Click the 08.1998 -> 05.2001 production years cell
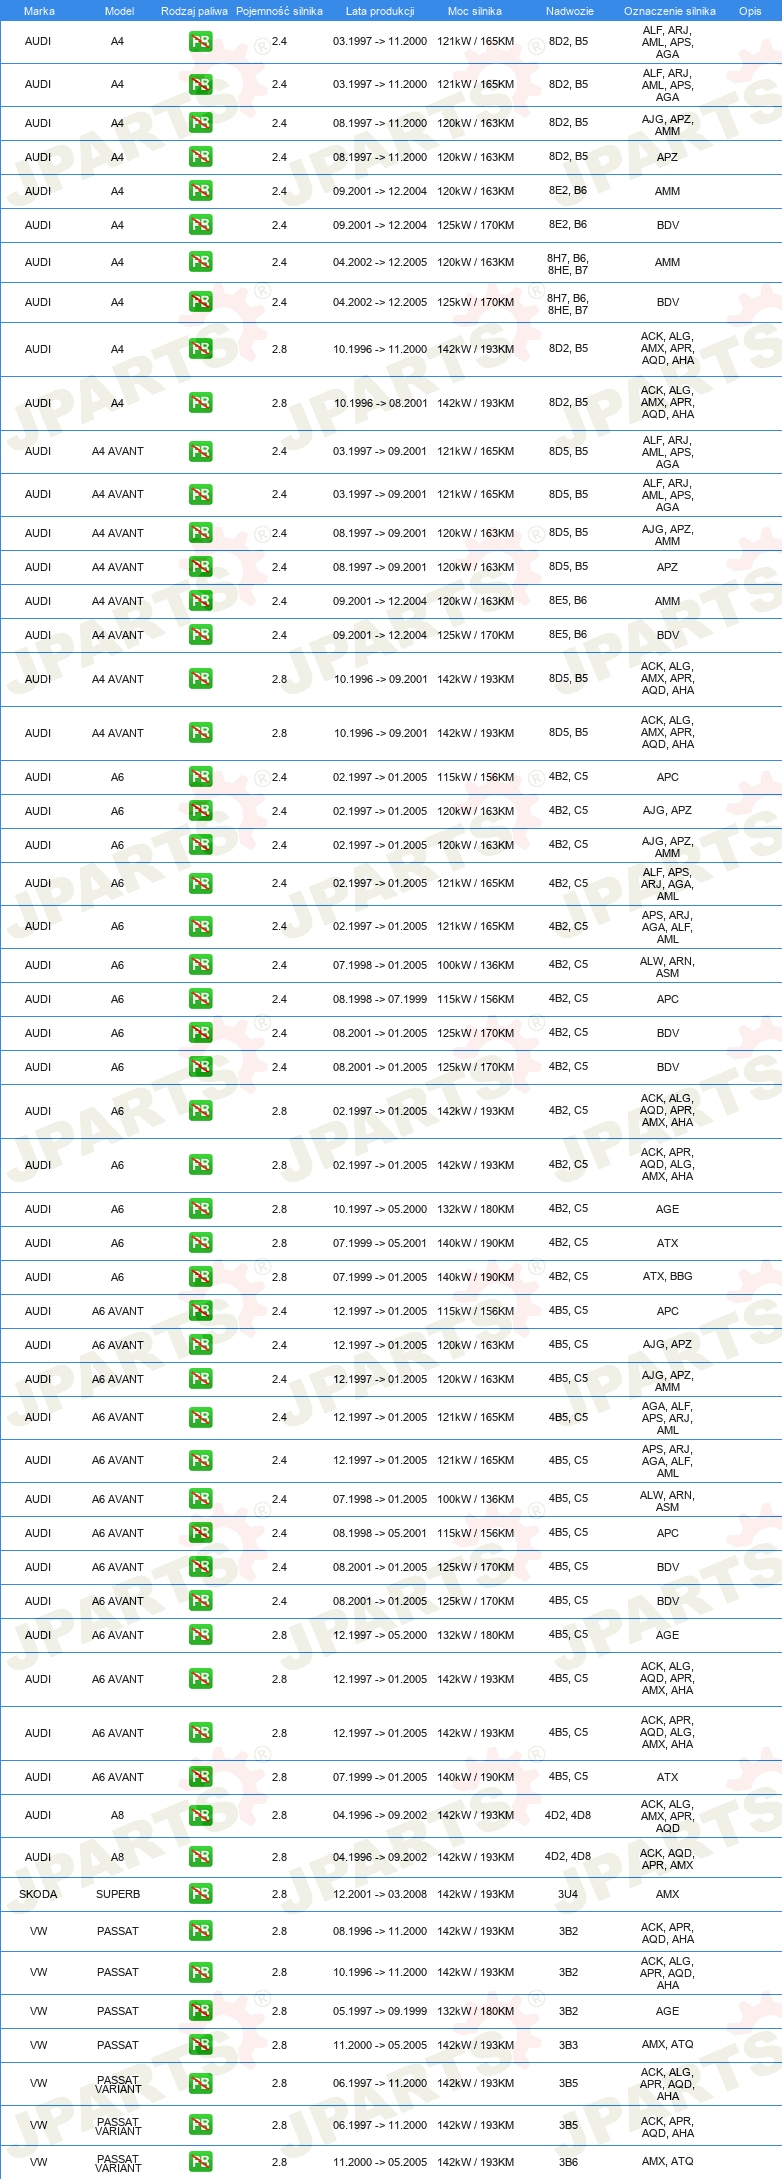This screenshot has height=2179, width=782. [x=380, y=1534]
